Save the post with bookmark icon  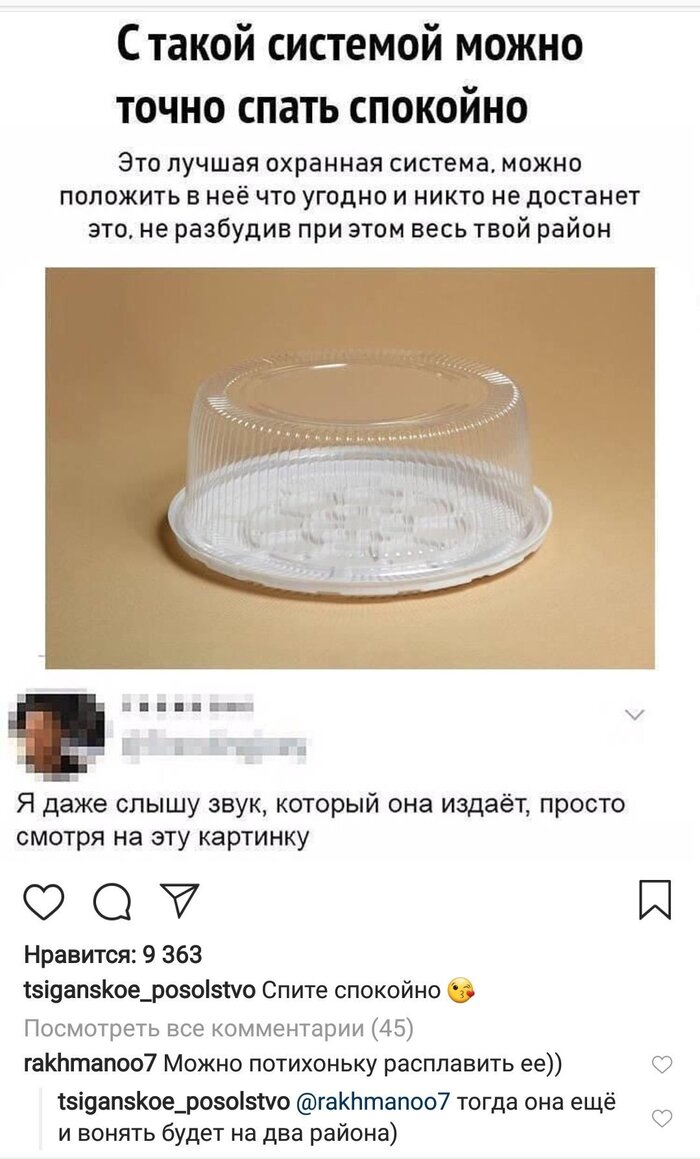pos(655,900)
